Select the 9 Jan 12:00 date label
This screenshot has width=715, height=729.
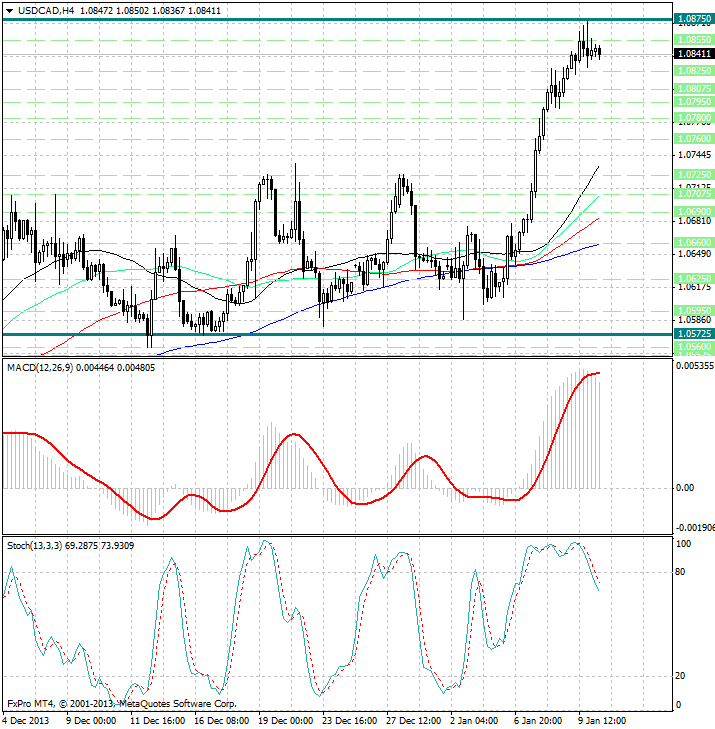coord(605,718)
